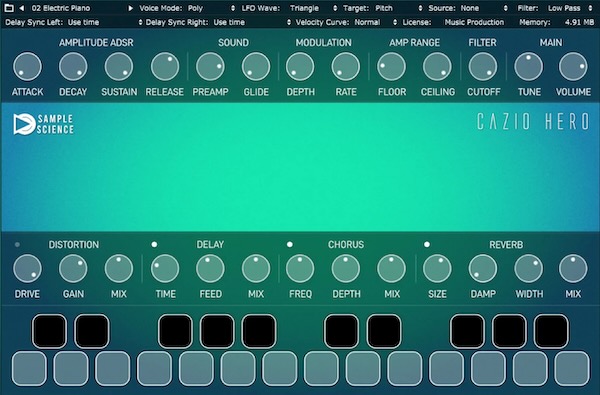Image resolution: width=600 pixels, height=395 pixels.
Task: Click the Sustain knob
Action: (x=119, y=67)
